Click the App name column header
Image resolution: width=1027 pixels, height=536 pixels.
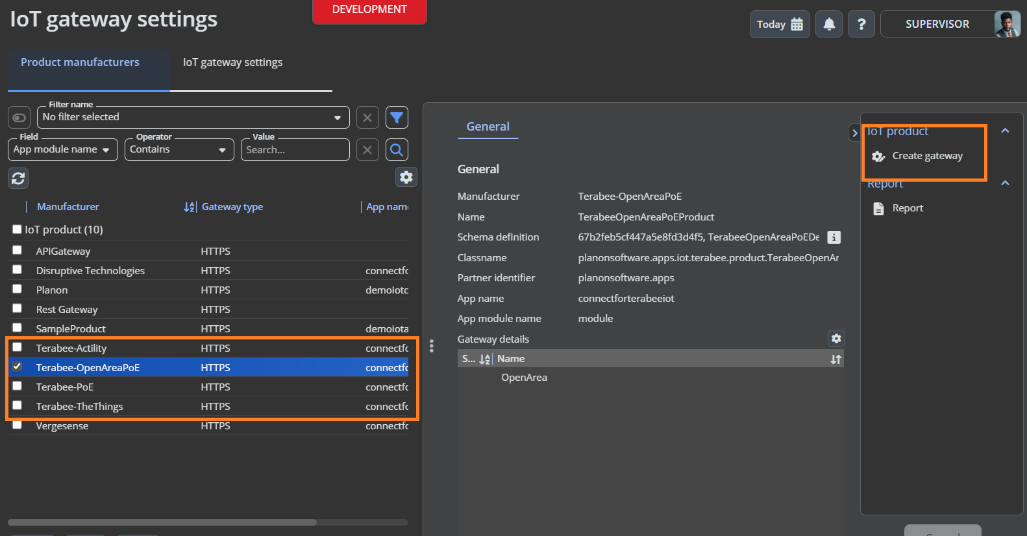coord(387,207)
